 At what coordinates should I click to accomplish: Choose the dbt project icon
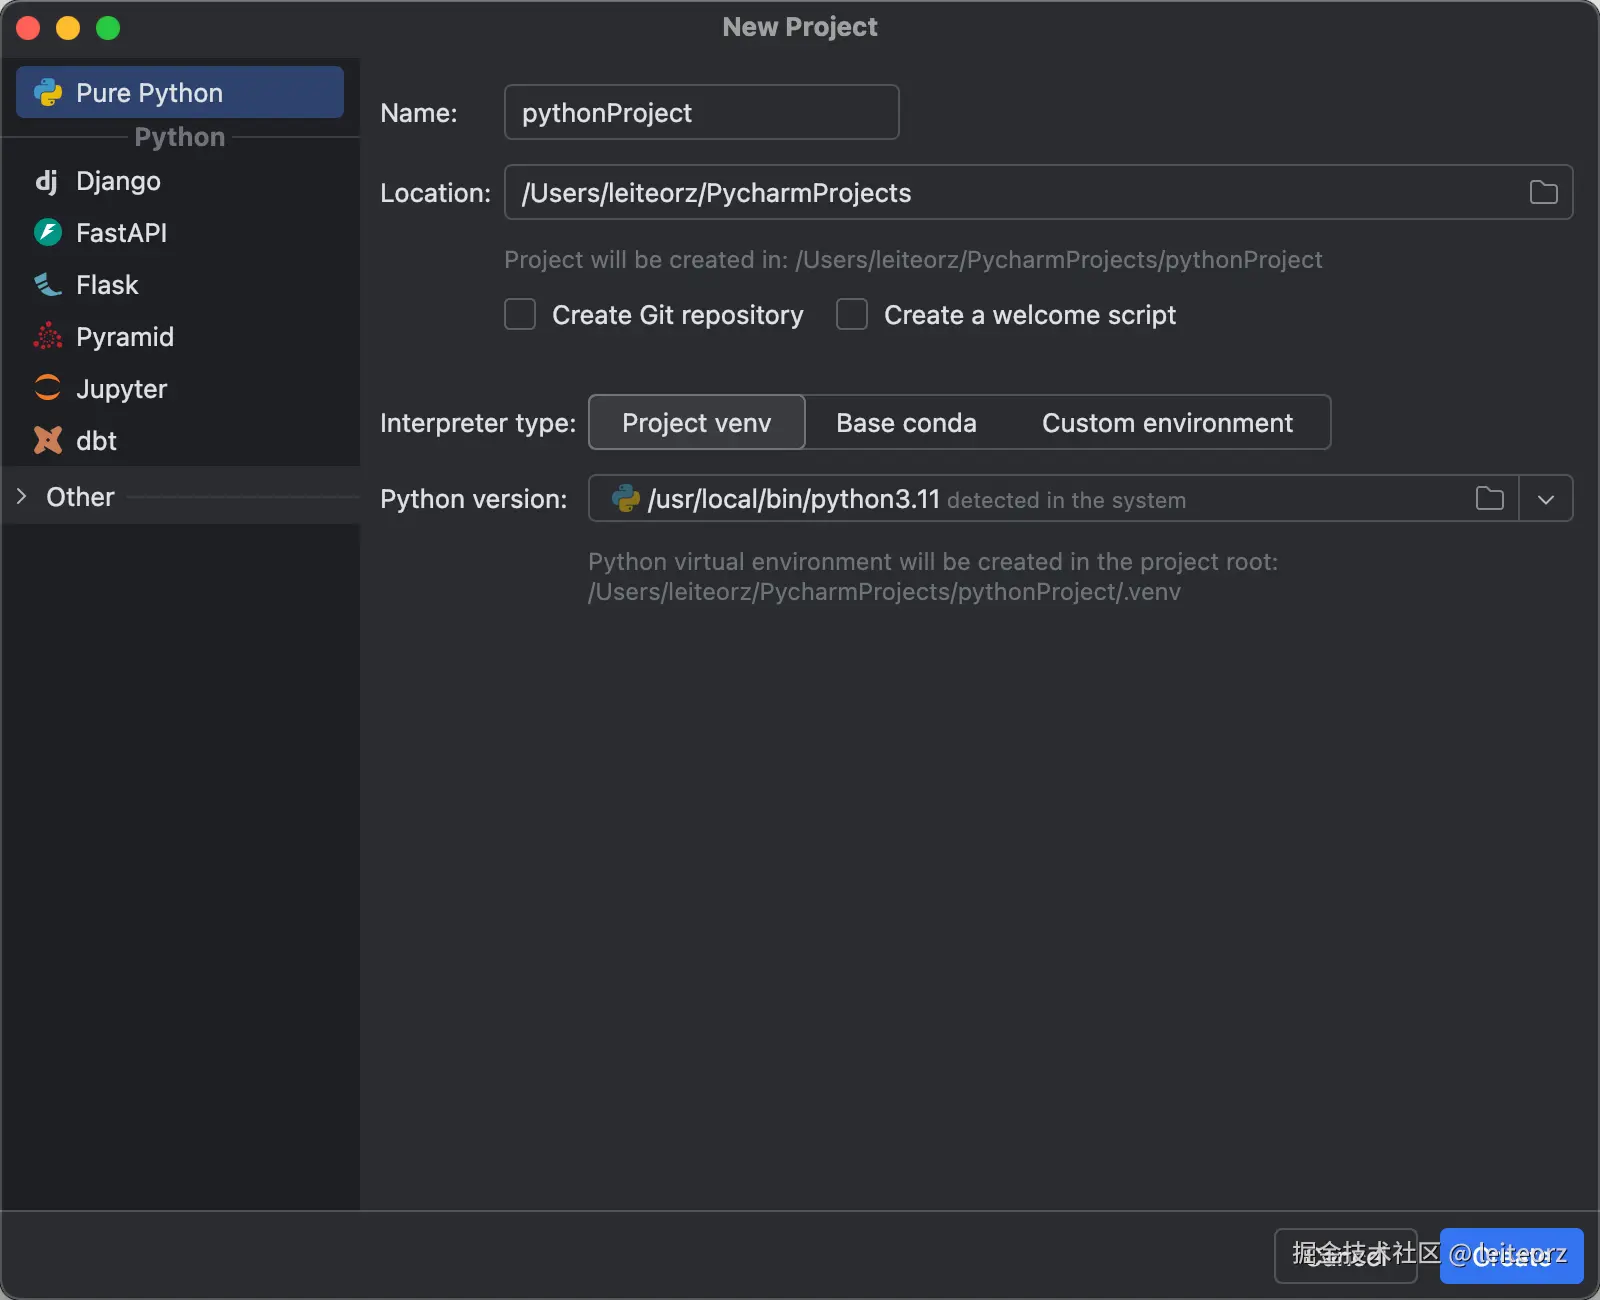[x=48, y=441]
